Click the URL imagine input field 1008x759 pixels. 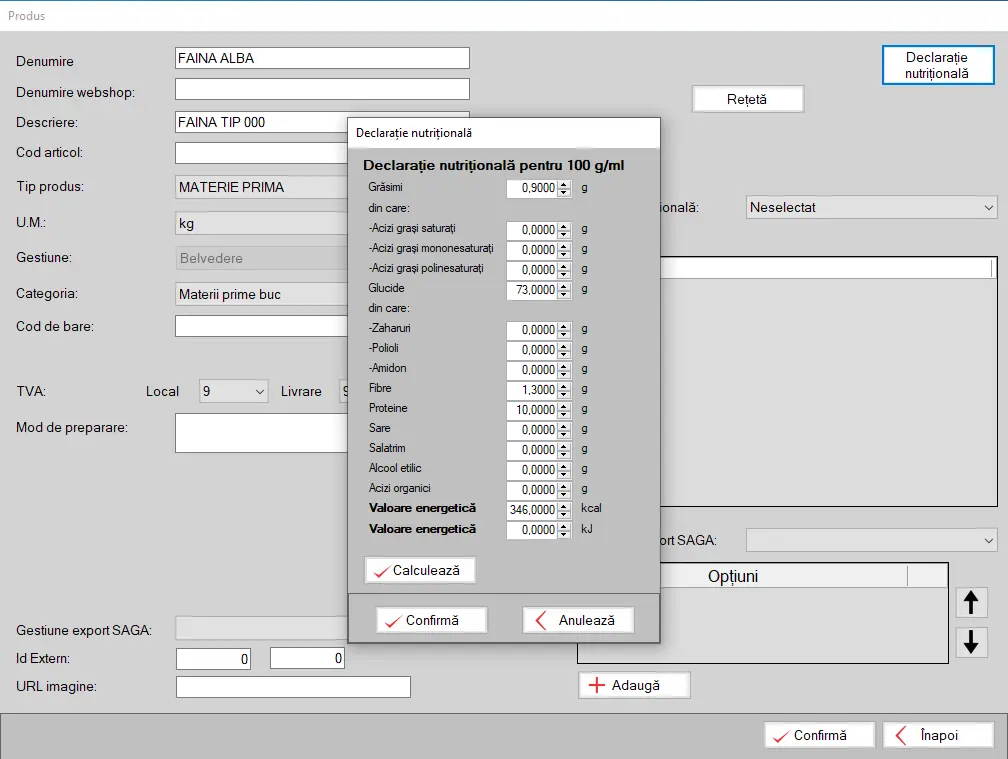(x=293, y=687)
